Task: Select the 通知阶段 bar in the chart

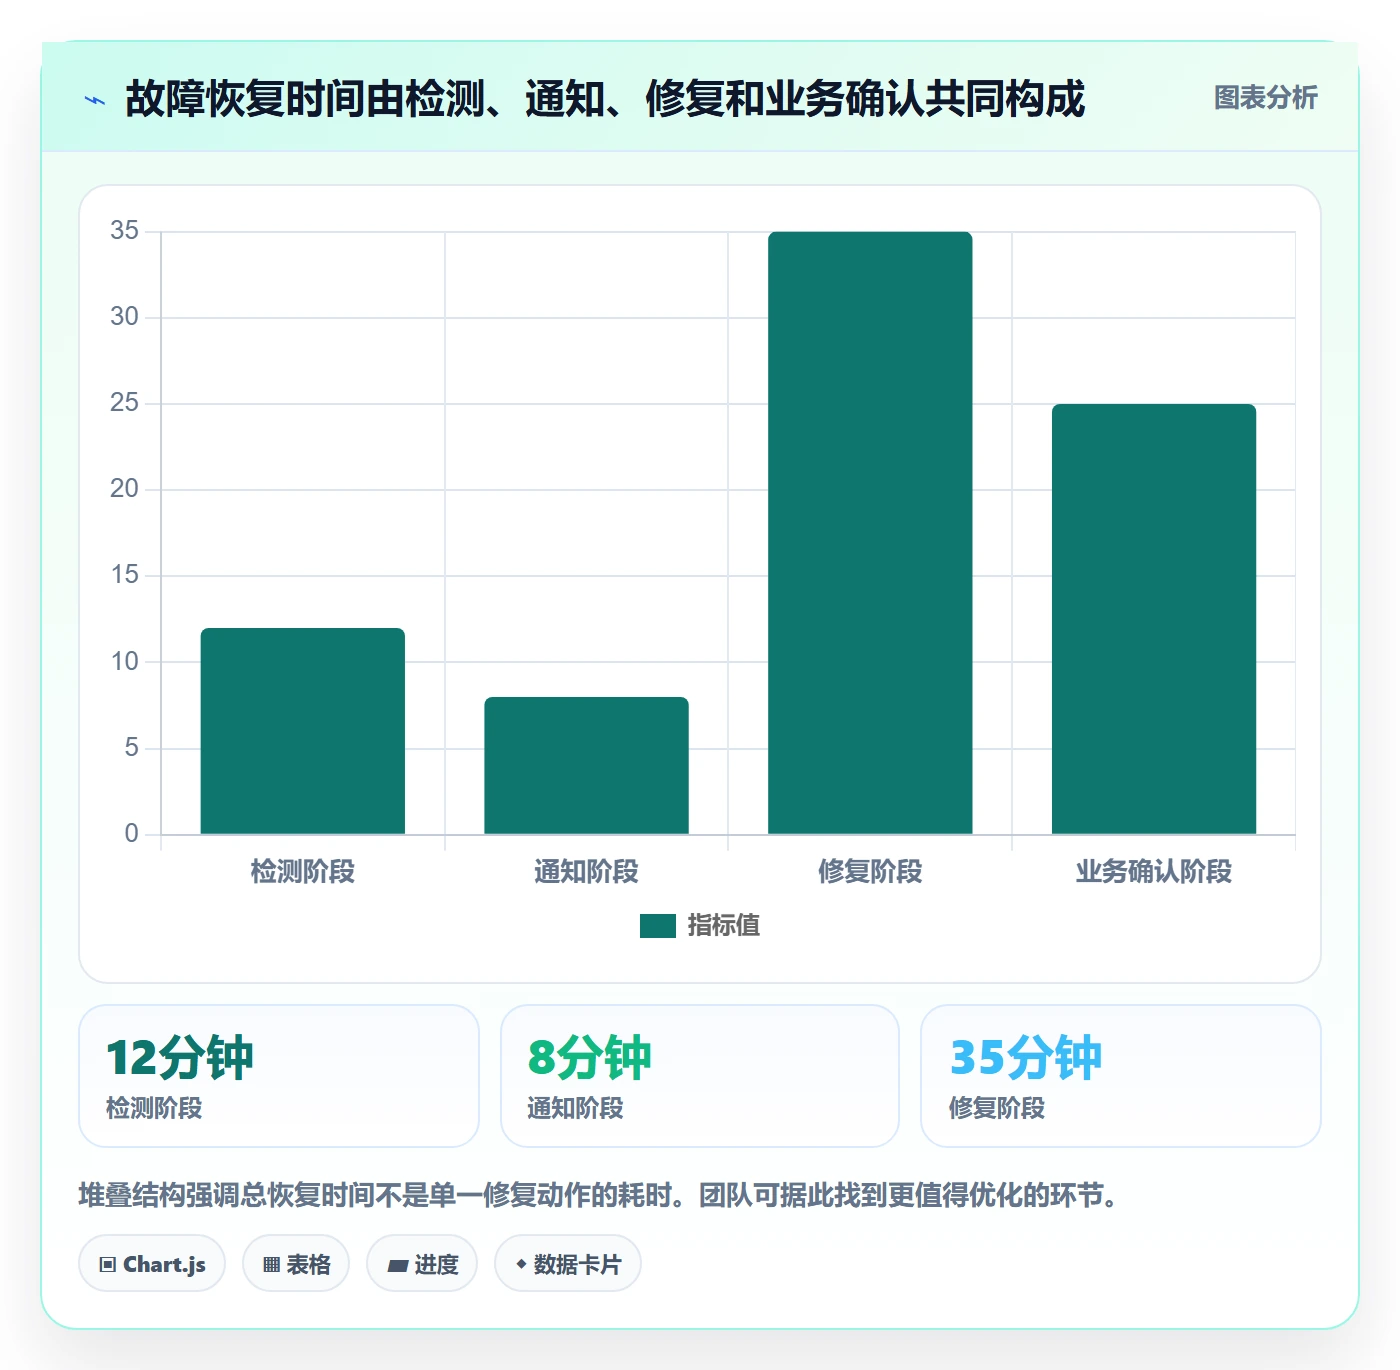Action: coord(586,765)
